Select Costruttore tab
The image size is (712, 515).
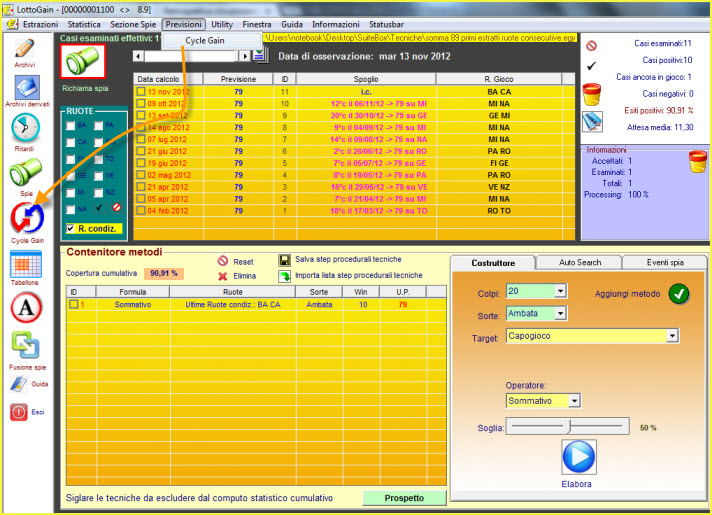[493, 263]
